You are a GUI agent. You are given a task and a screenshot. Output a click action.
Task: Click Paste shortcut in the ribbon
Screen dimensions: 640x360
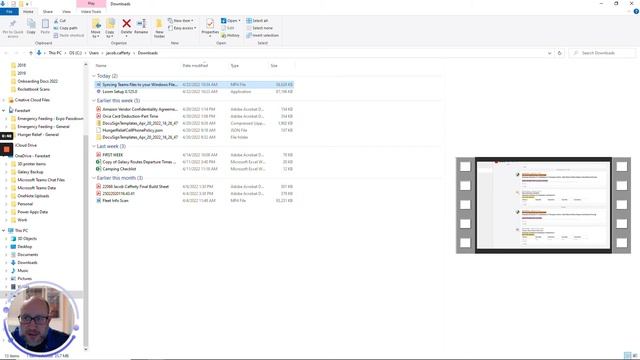69,36
